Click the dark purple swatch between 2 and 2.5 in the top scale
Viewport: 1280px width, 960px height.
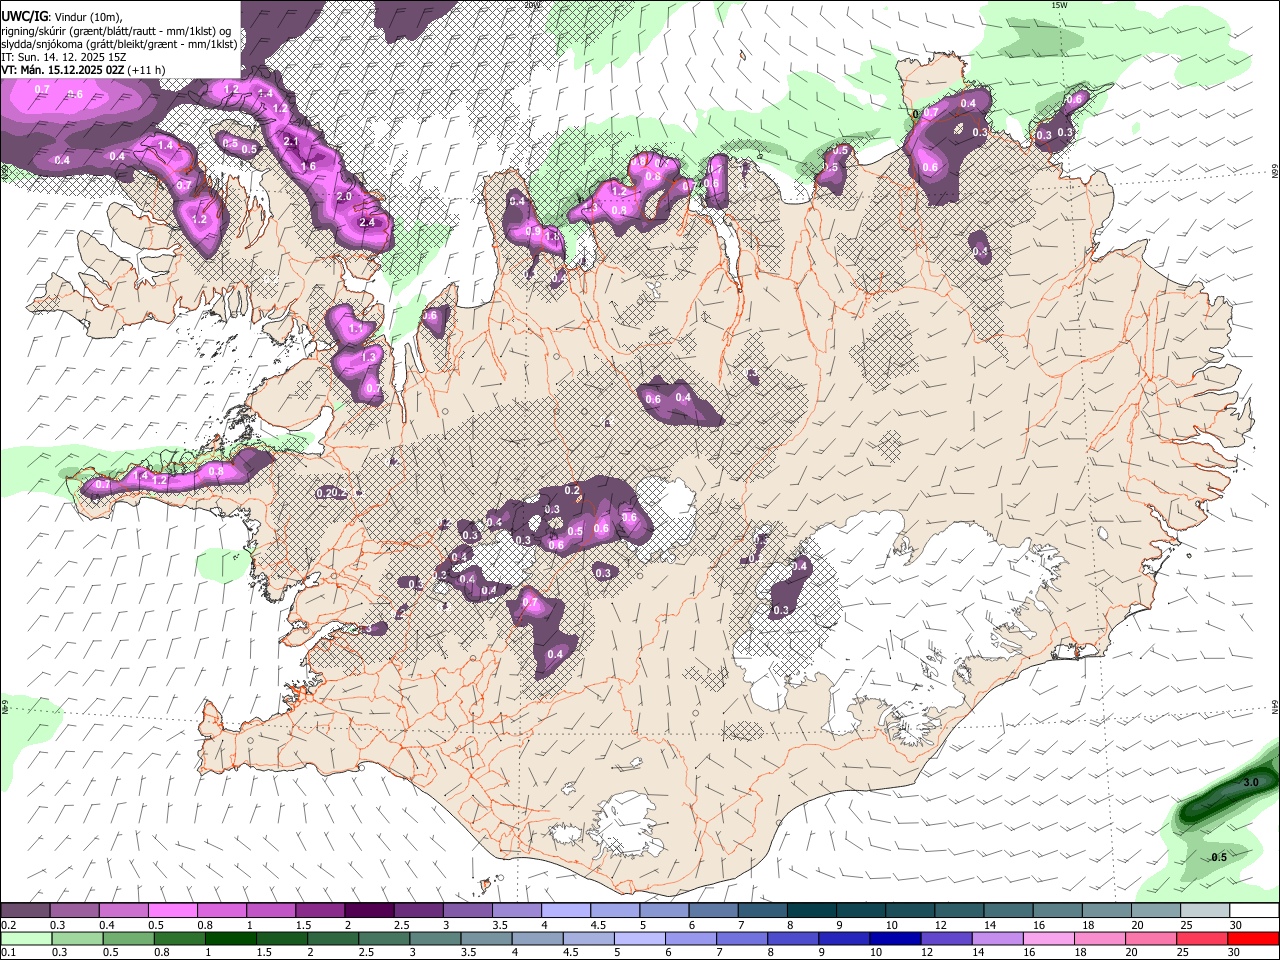pyautogui.click(x=368, y=910)
